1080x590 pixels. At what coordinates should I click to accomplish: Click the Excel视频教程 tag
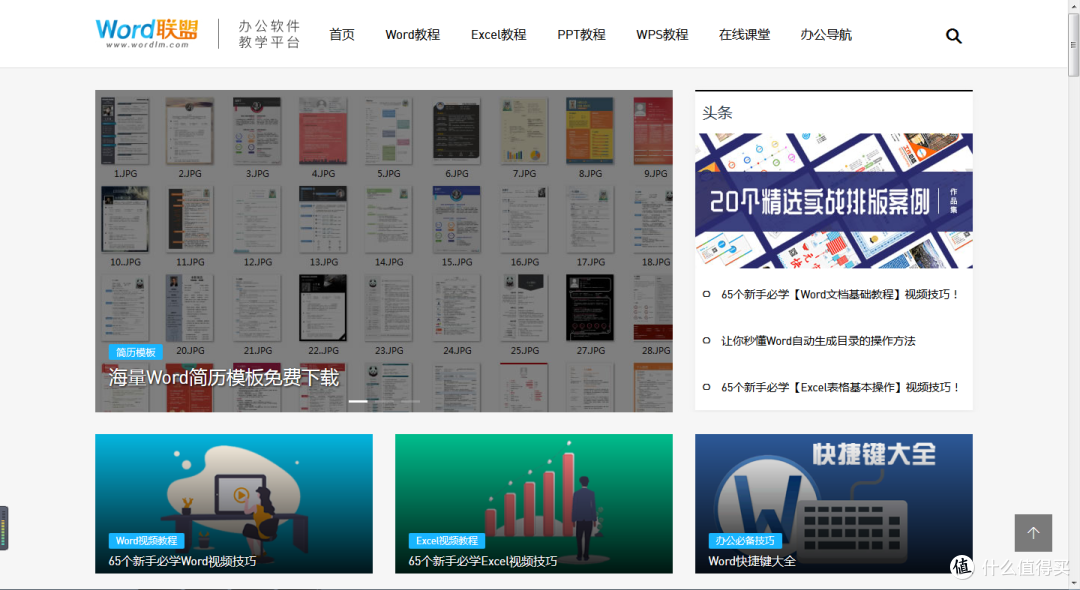446,540
